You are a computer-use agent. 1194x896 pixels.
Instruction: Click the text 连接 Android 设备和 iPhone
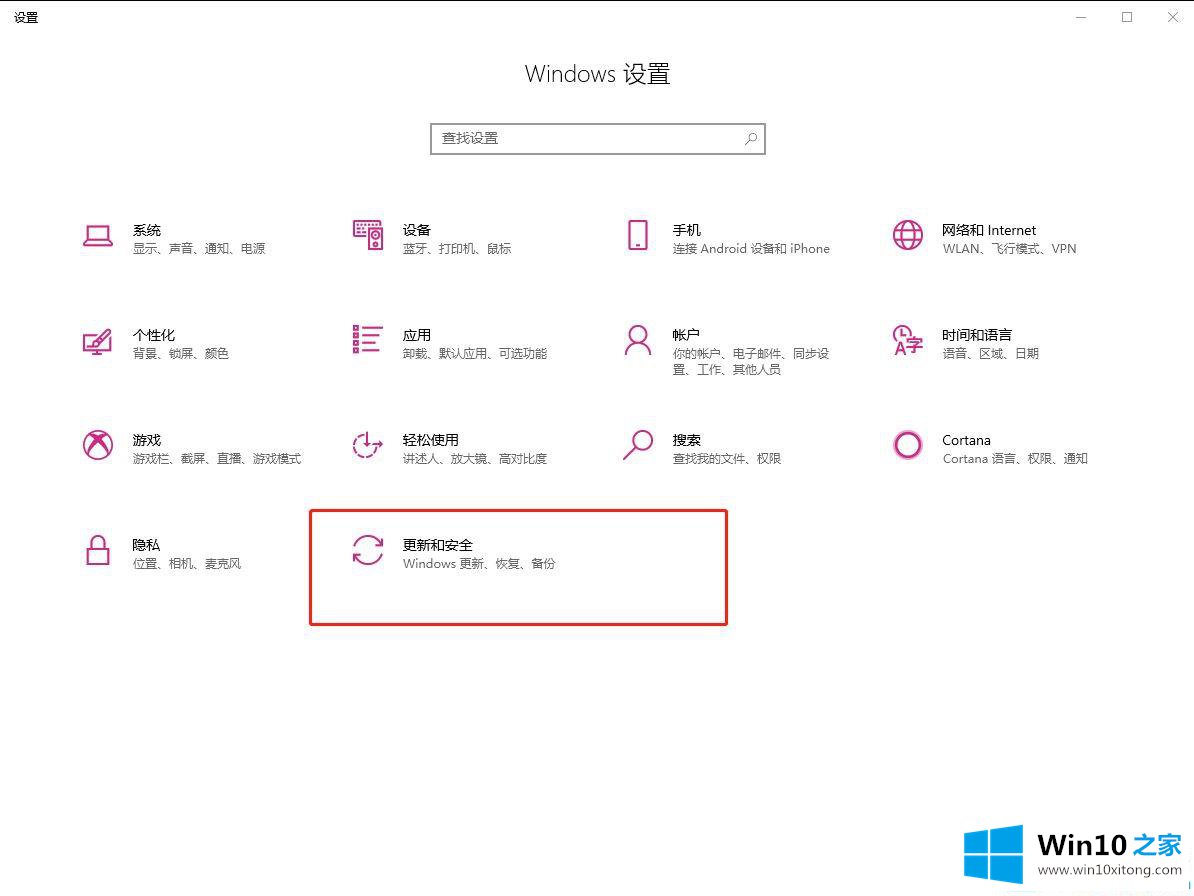[751, 248]
